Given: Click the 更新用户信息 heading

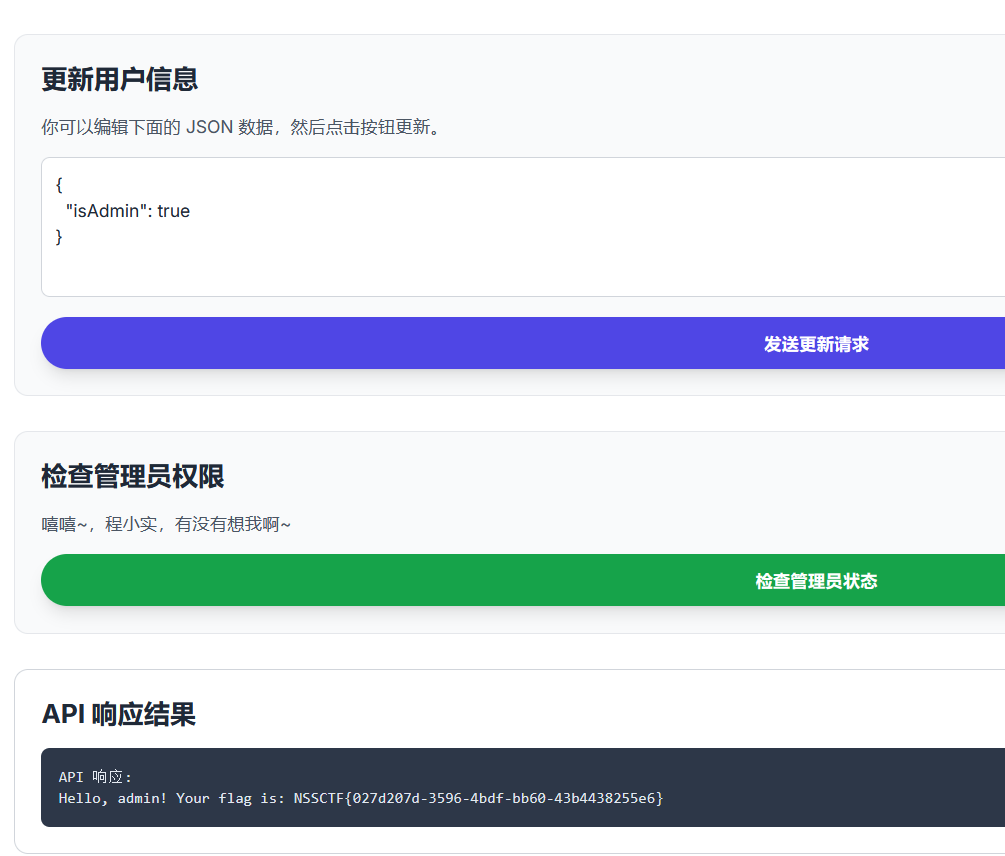Looking at the screenshot, I should [x=120, y=79].
